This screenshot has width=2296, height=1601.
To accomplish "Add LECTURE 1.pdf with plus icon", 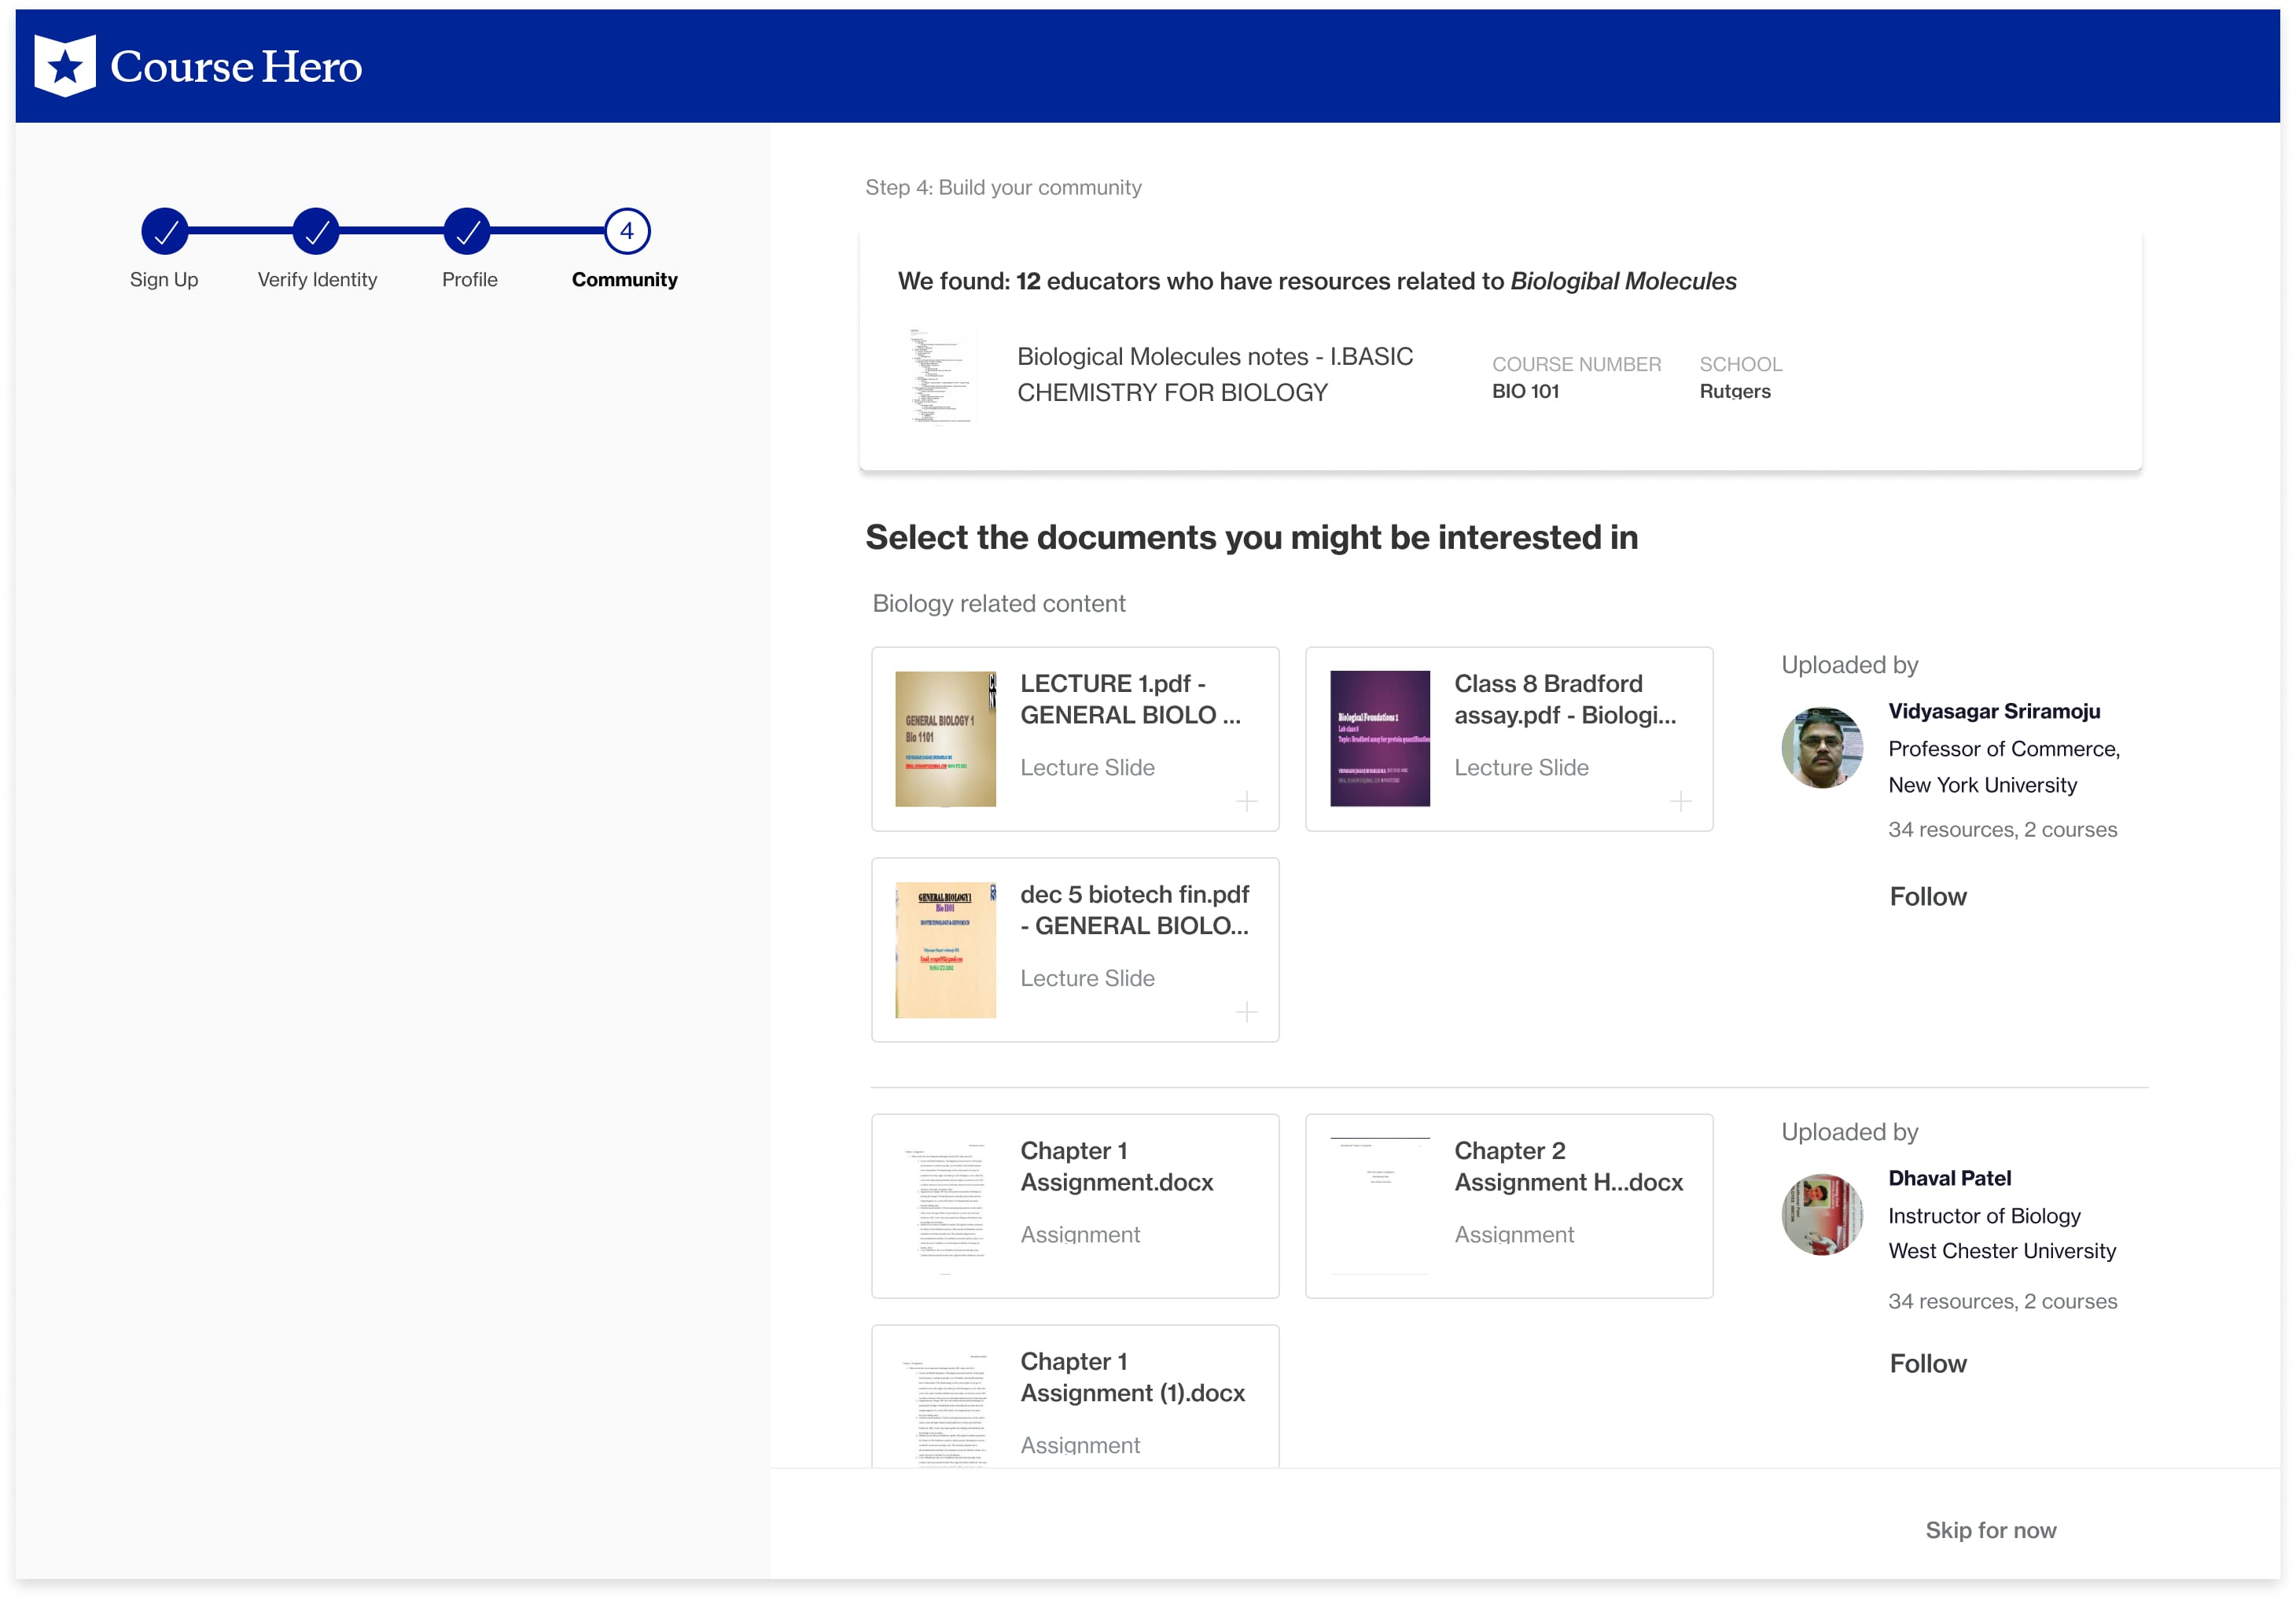I will click(x=1246, y=801).
